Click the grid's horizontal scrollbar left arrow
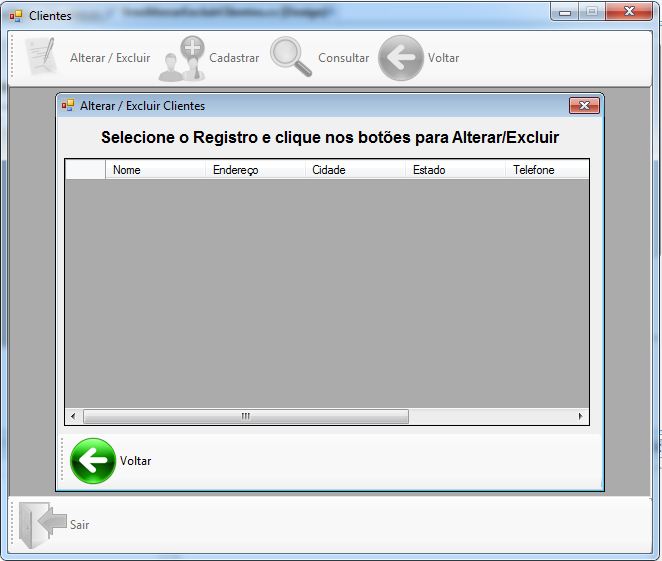Viewport: 662px width, 561px height. tap(73, 416)
